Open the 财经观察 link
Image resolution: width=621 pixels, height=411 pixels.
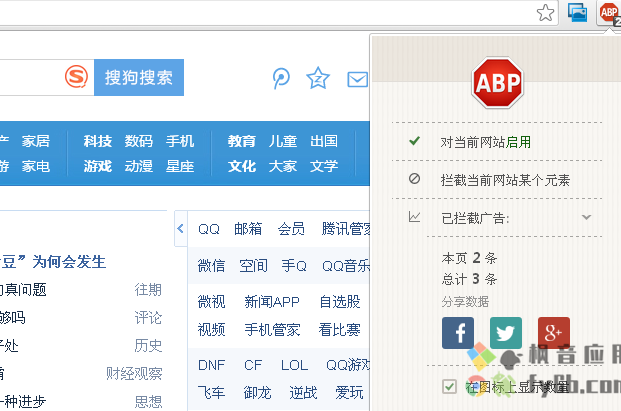point(134,373)
